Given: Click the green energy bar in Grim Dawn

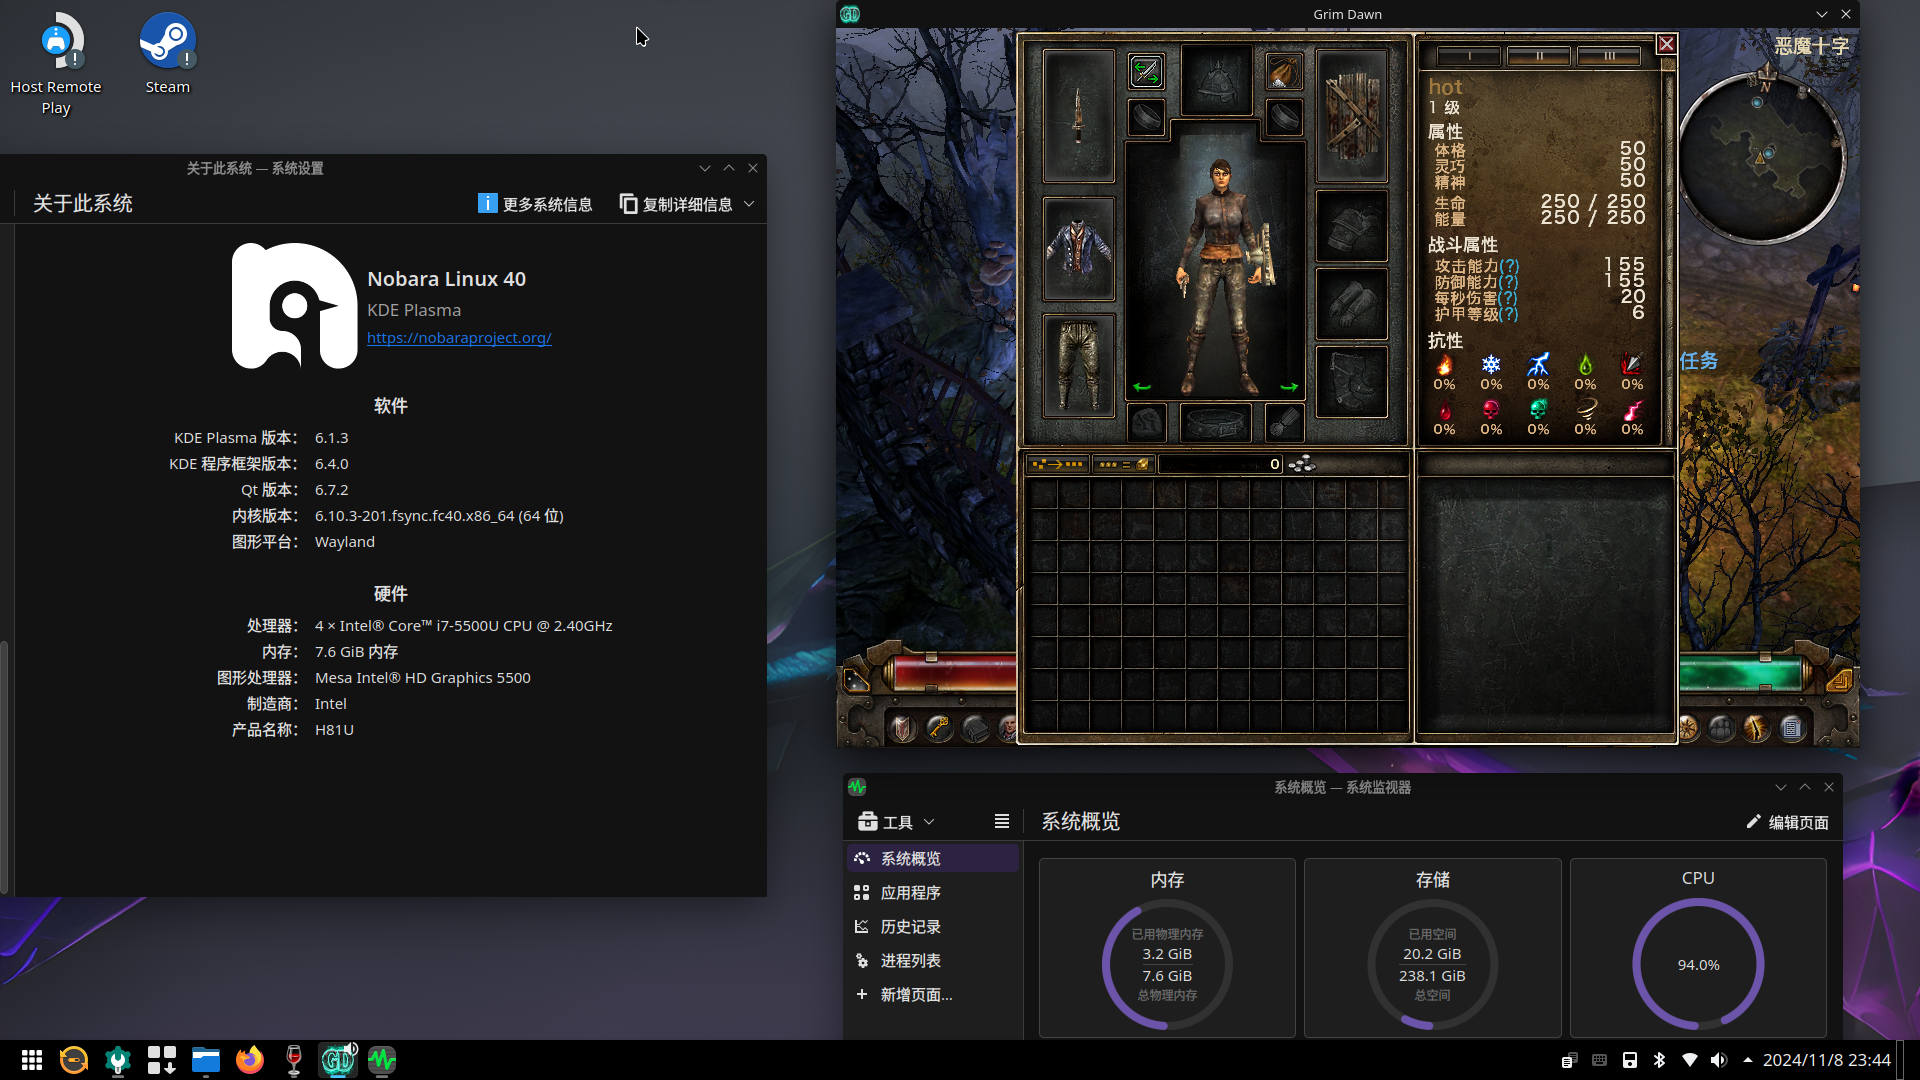Looking at the screenshot, I should tap(1741, 674).
